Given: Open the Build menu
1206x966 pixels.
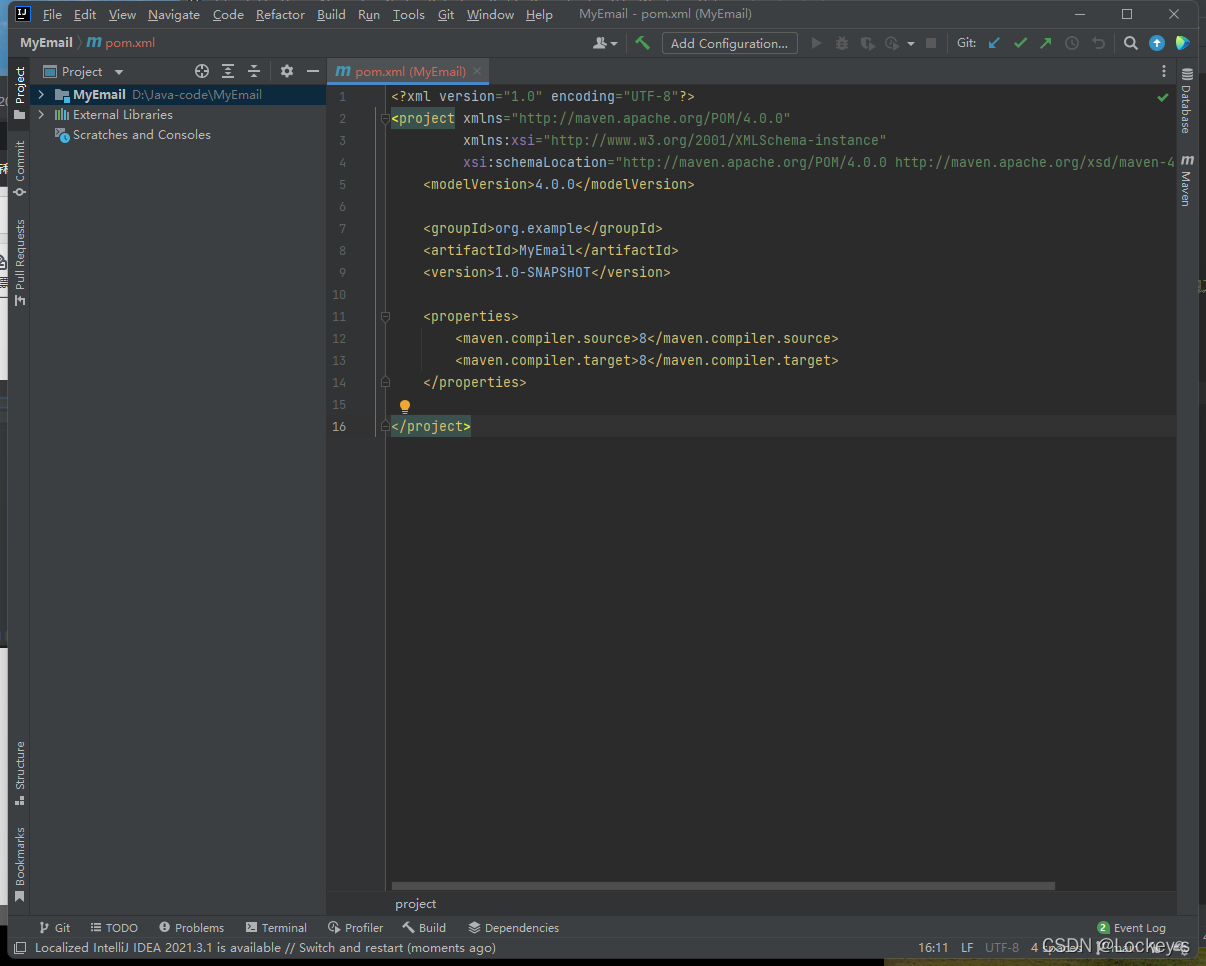Looking at the screenshot, I should pos(331,14).
